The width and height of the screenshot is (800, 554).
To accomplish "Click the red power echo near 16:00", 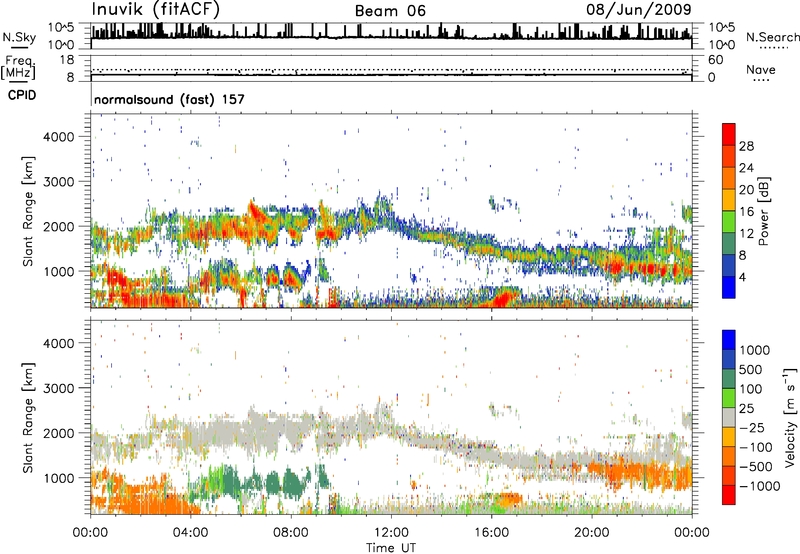I will (504, 296).
